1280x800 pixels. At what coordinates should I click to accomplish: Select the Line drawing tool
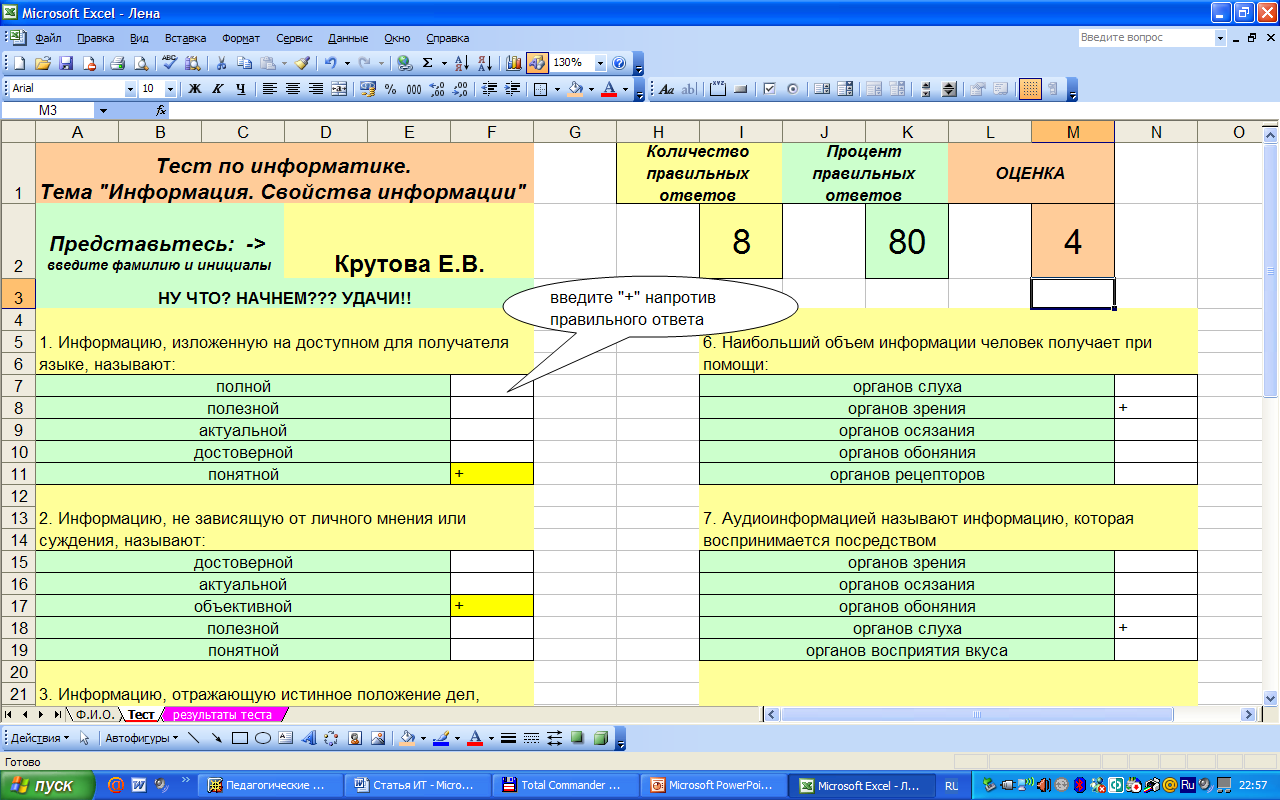click(x=192, y=738)
